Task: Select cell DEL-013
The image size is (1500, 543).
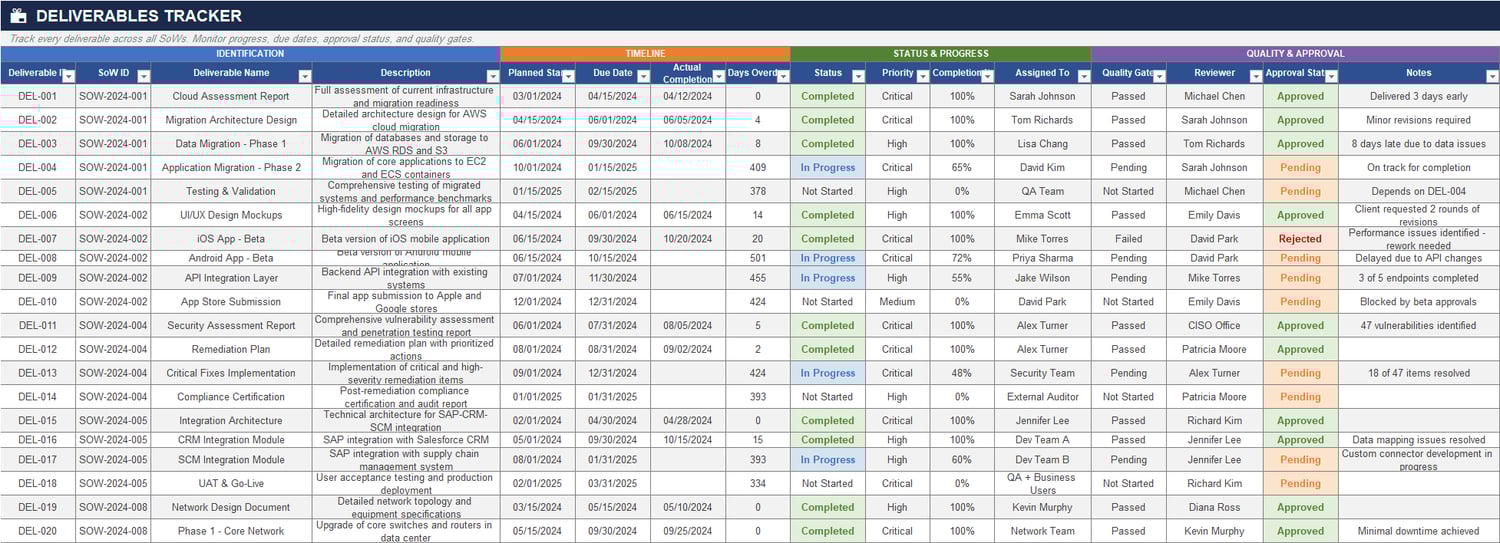Action: click(38, 373)
